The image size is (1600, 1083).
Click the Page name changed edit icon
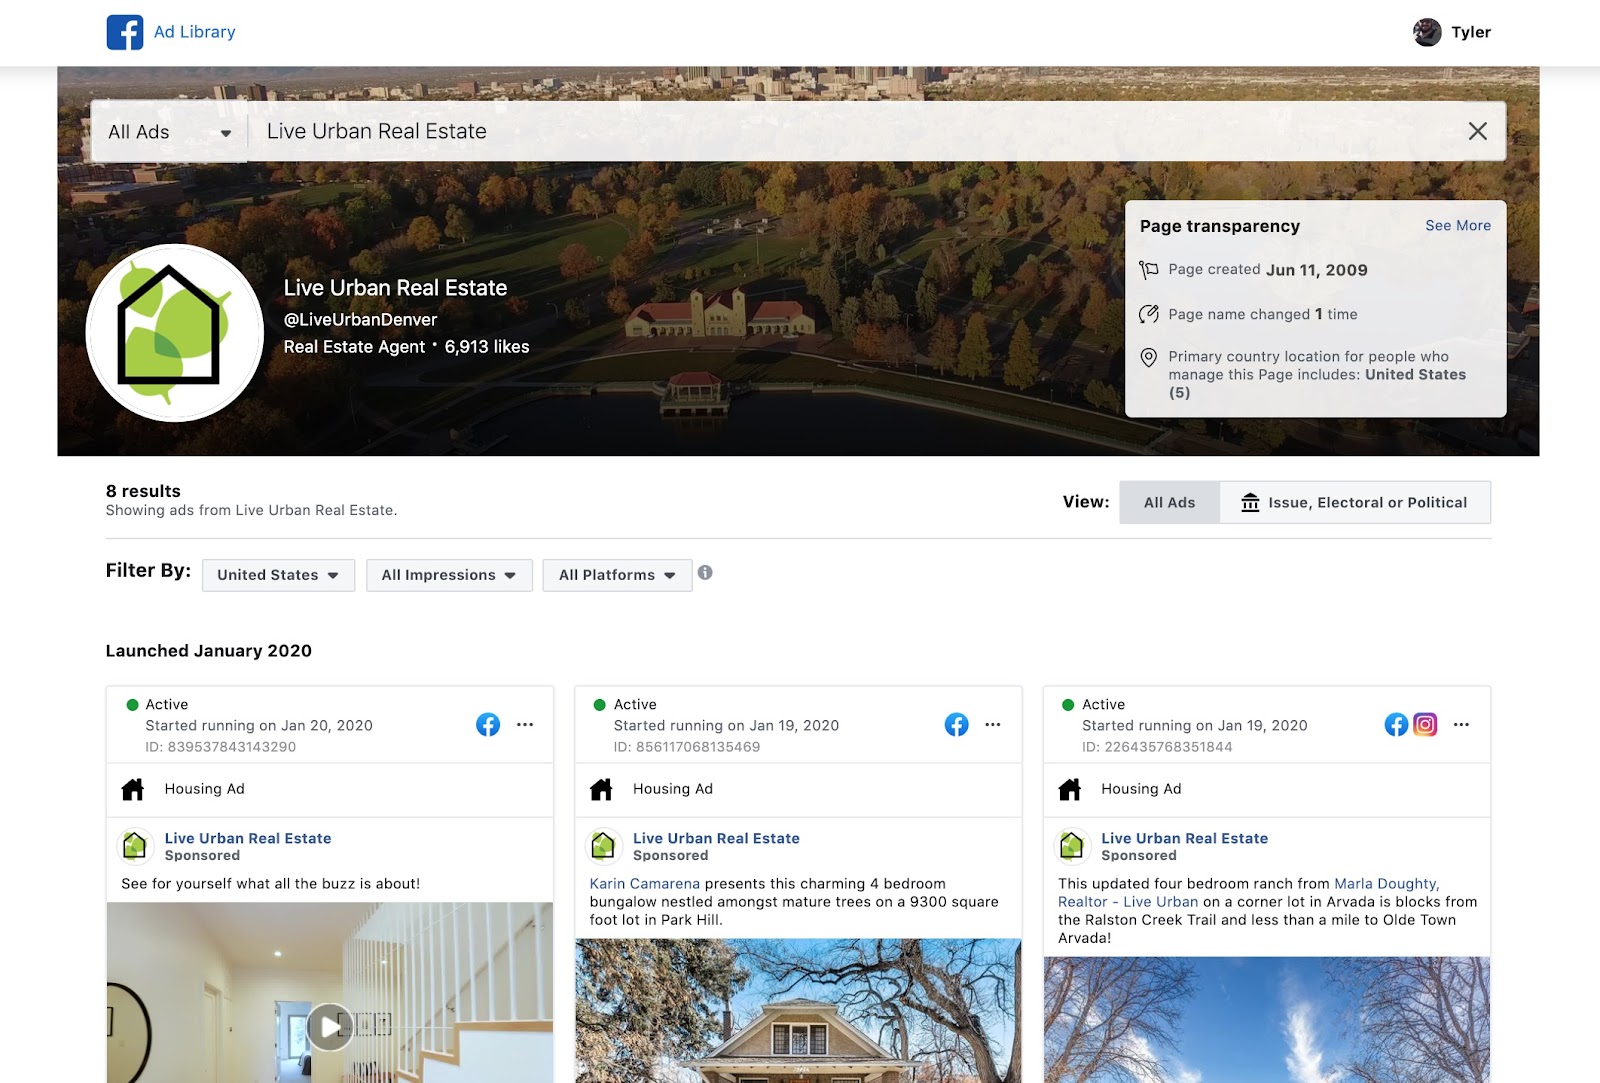[x=1149, y=314]
